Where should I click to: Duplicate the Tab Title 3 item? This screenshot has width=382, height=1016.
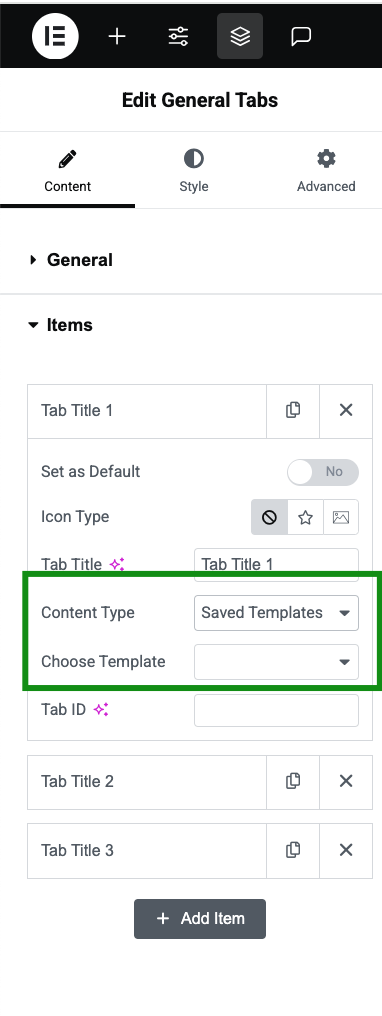point(293,850)
